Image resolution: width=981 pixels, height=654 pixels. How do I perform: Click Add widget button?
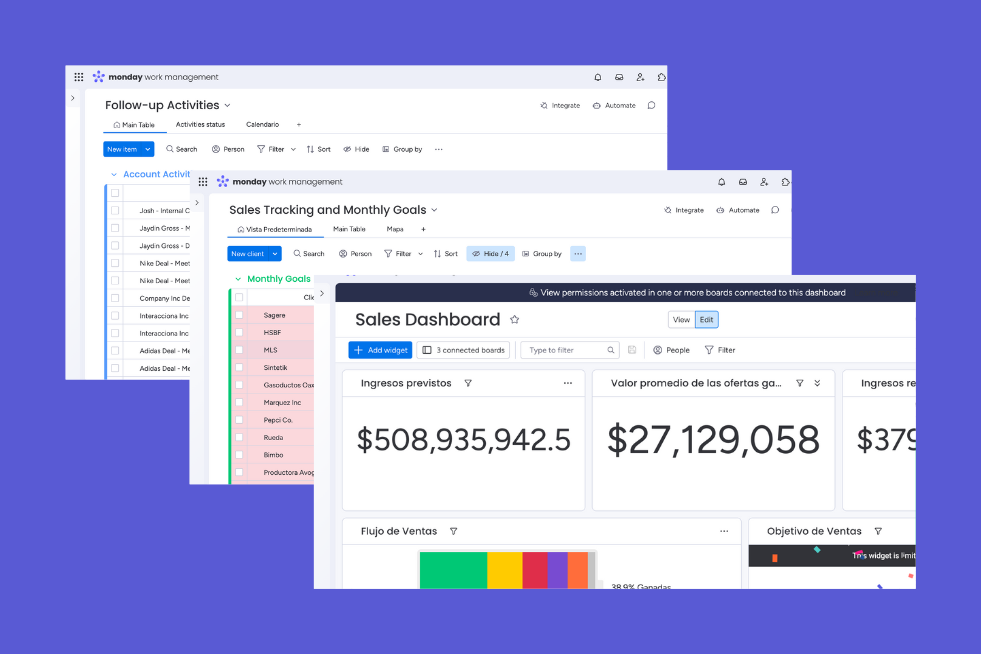pyautogui.click(x=380, y=350)
